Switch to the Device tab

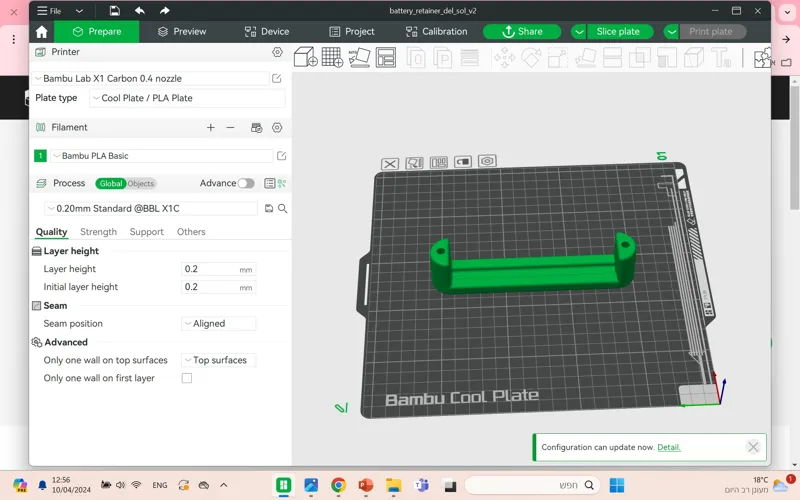267,32
